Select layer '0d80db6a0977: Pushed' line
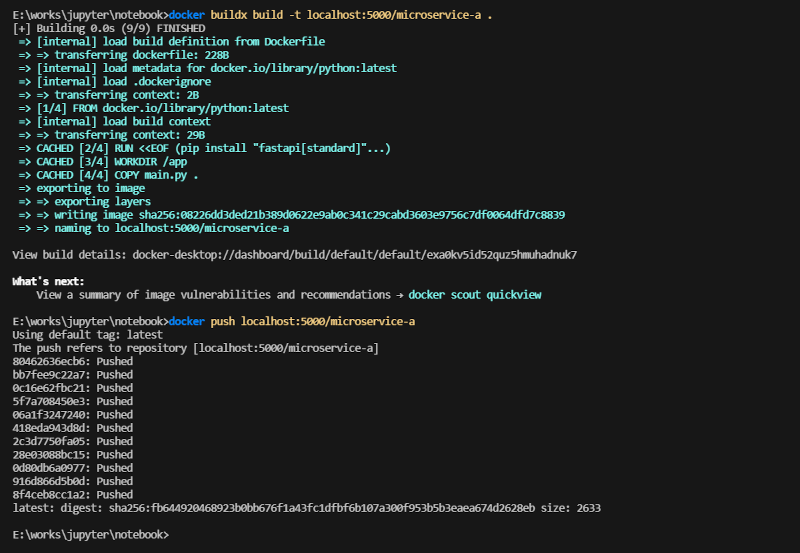This screenshot has height=553, width=800. click(72, 468)
